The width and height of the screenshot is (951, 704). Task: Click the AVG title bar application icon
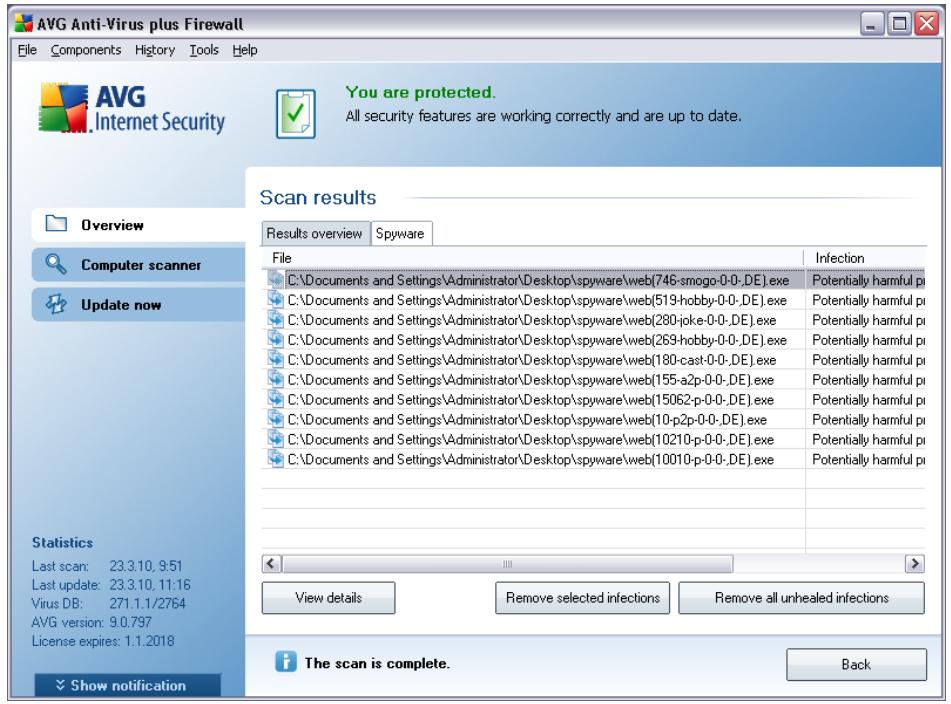tap(24, 24)
